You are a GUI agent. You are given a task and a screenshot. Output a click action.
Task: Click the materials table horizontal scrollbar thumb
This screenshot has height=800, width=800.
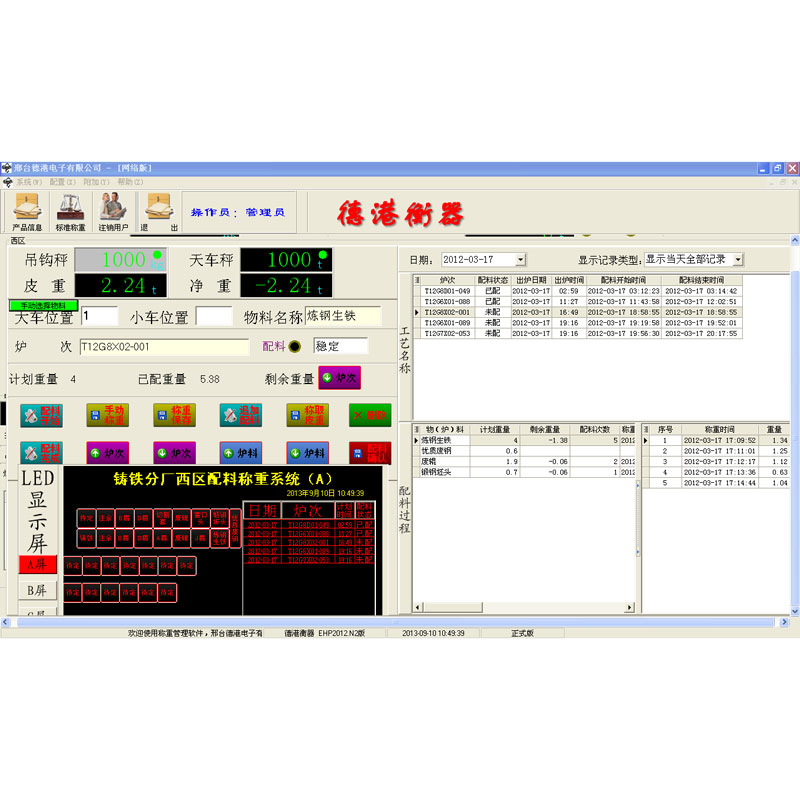click(453, 607)
